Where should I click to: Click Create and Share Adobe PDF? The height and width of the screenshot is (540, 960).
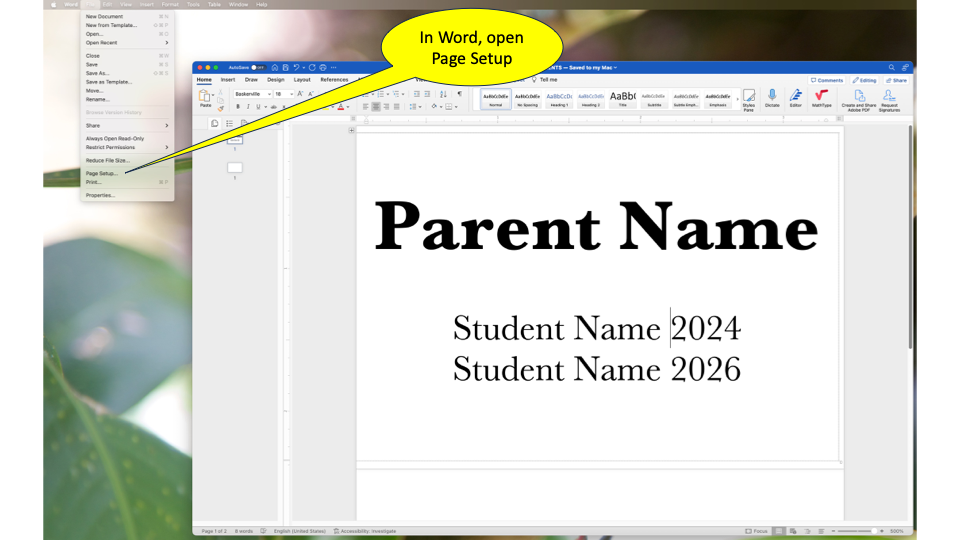click(x=859, y=100)
